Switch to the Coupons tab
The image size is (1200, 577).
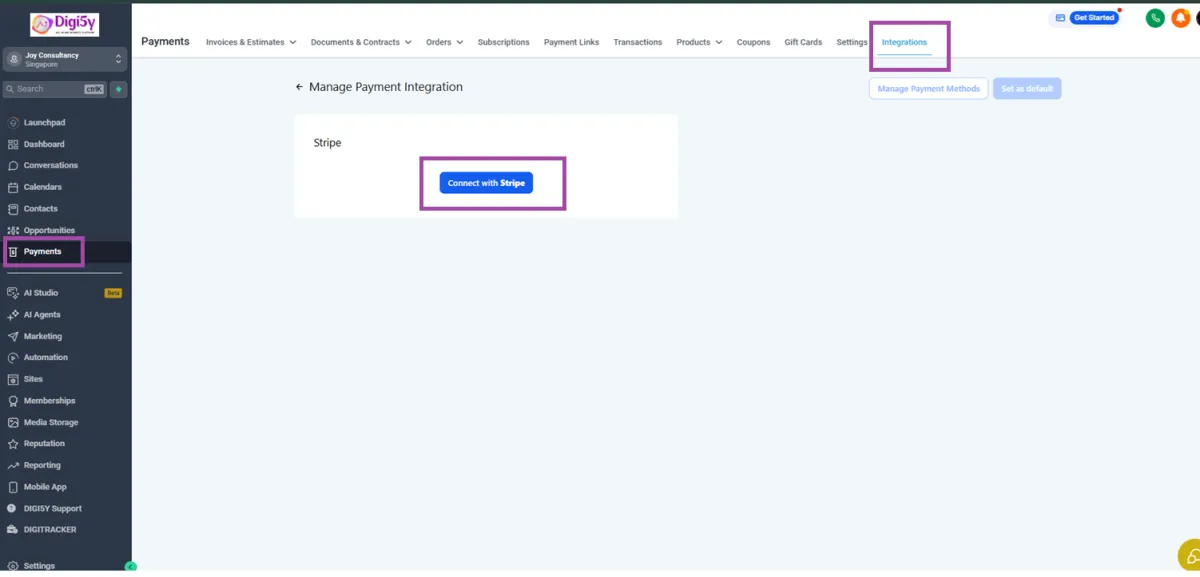[x=753, y=42]
